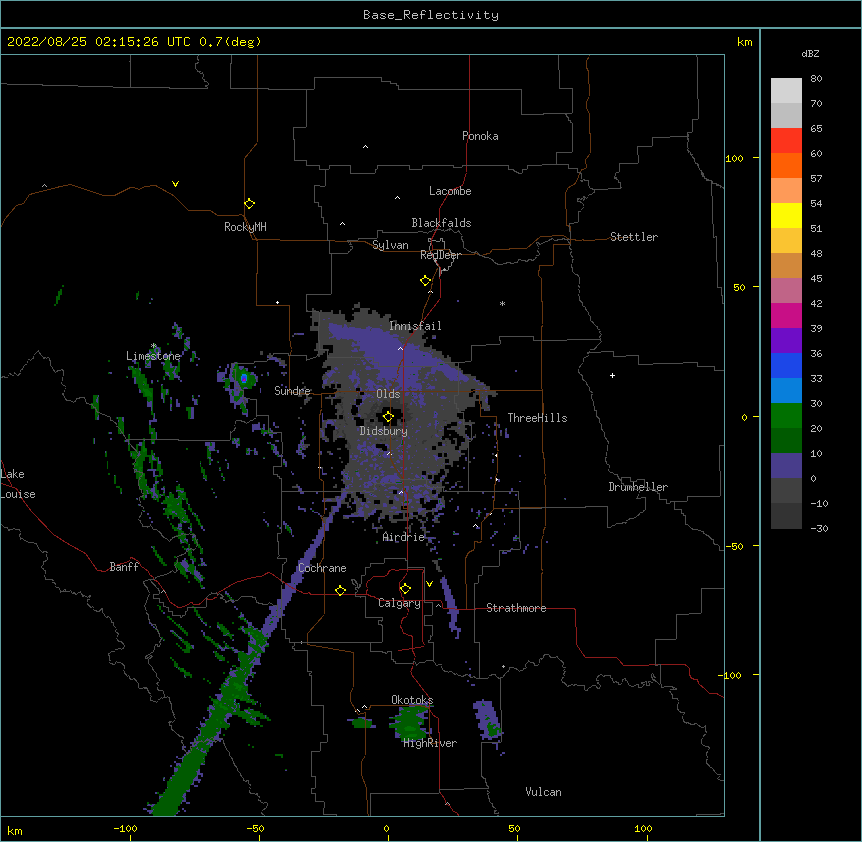Click the Innisfail city label

point(415,326)
